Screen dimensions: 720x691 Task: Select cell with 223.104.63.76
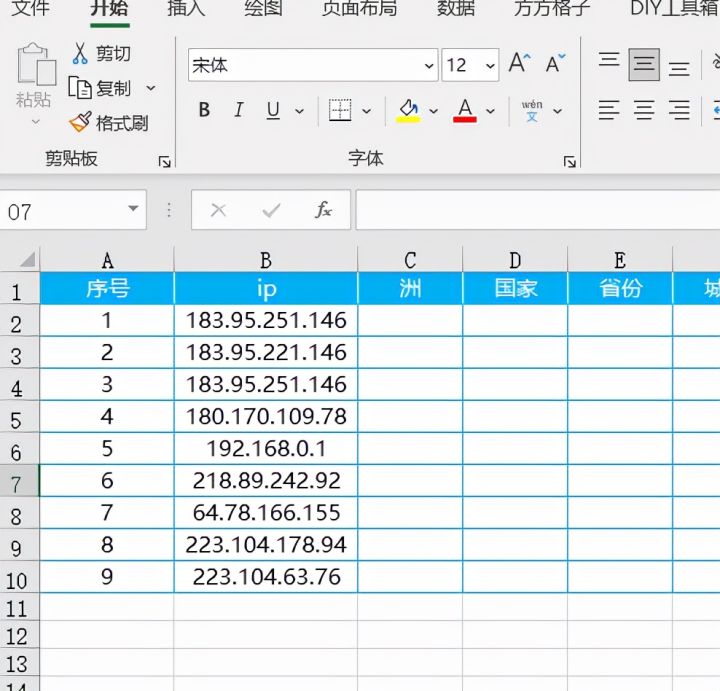coord(266,577)
